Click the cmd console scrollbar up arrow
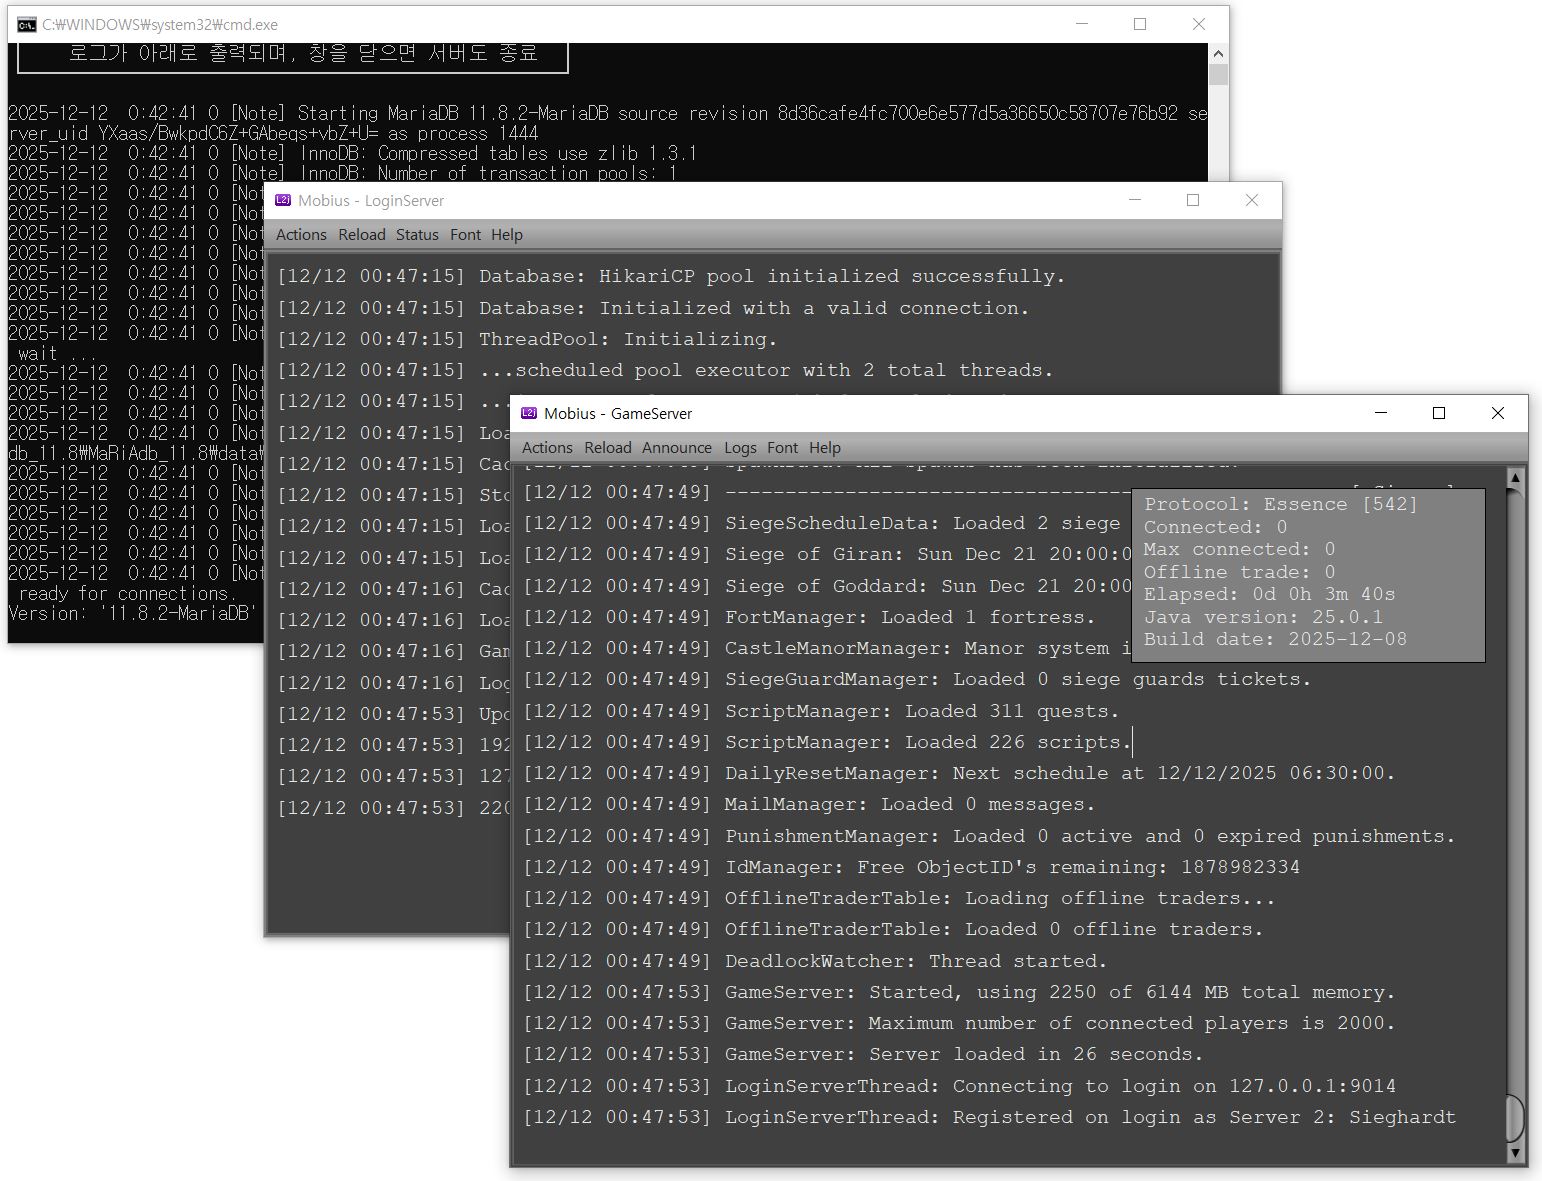Screen dimensions: 1542x1181 click(1218, 54)
